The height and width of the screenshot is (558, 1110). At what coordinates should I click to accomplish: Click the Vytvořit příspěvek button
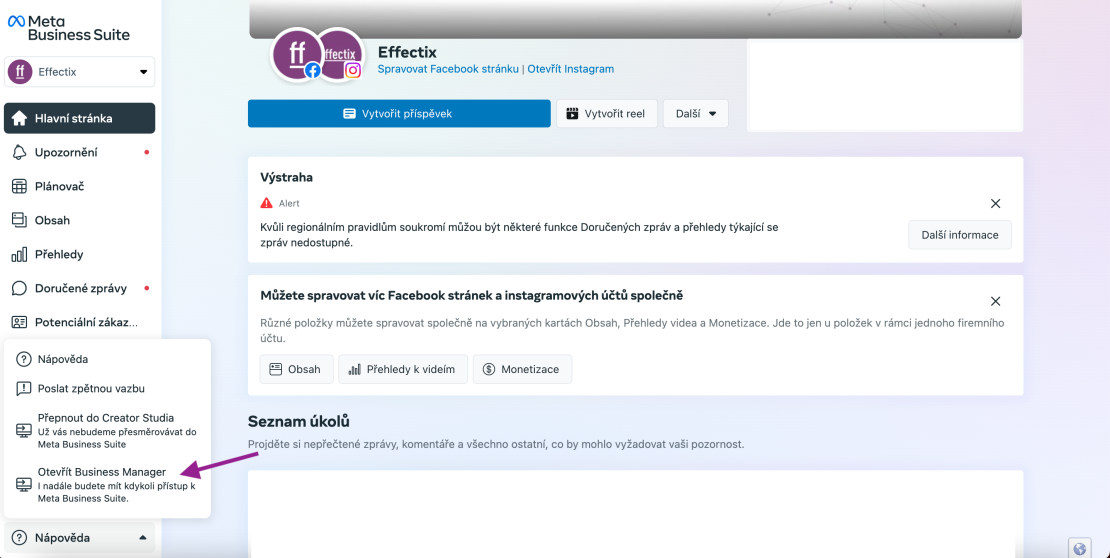399,113
